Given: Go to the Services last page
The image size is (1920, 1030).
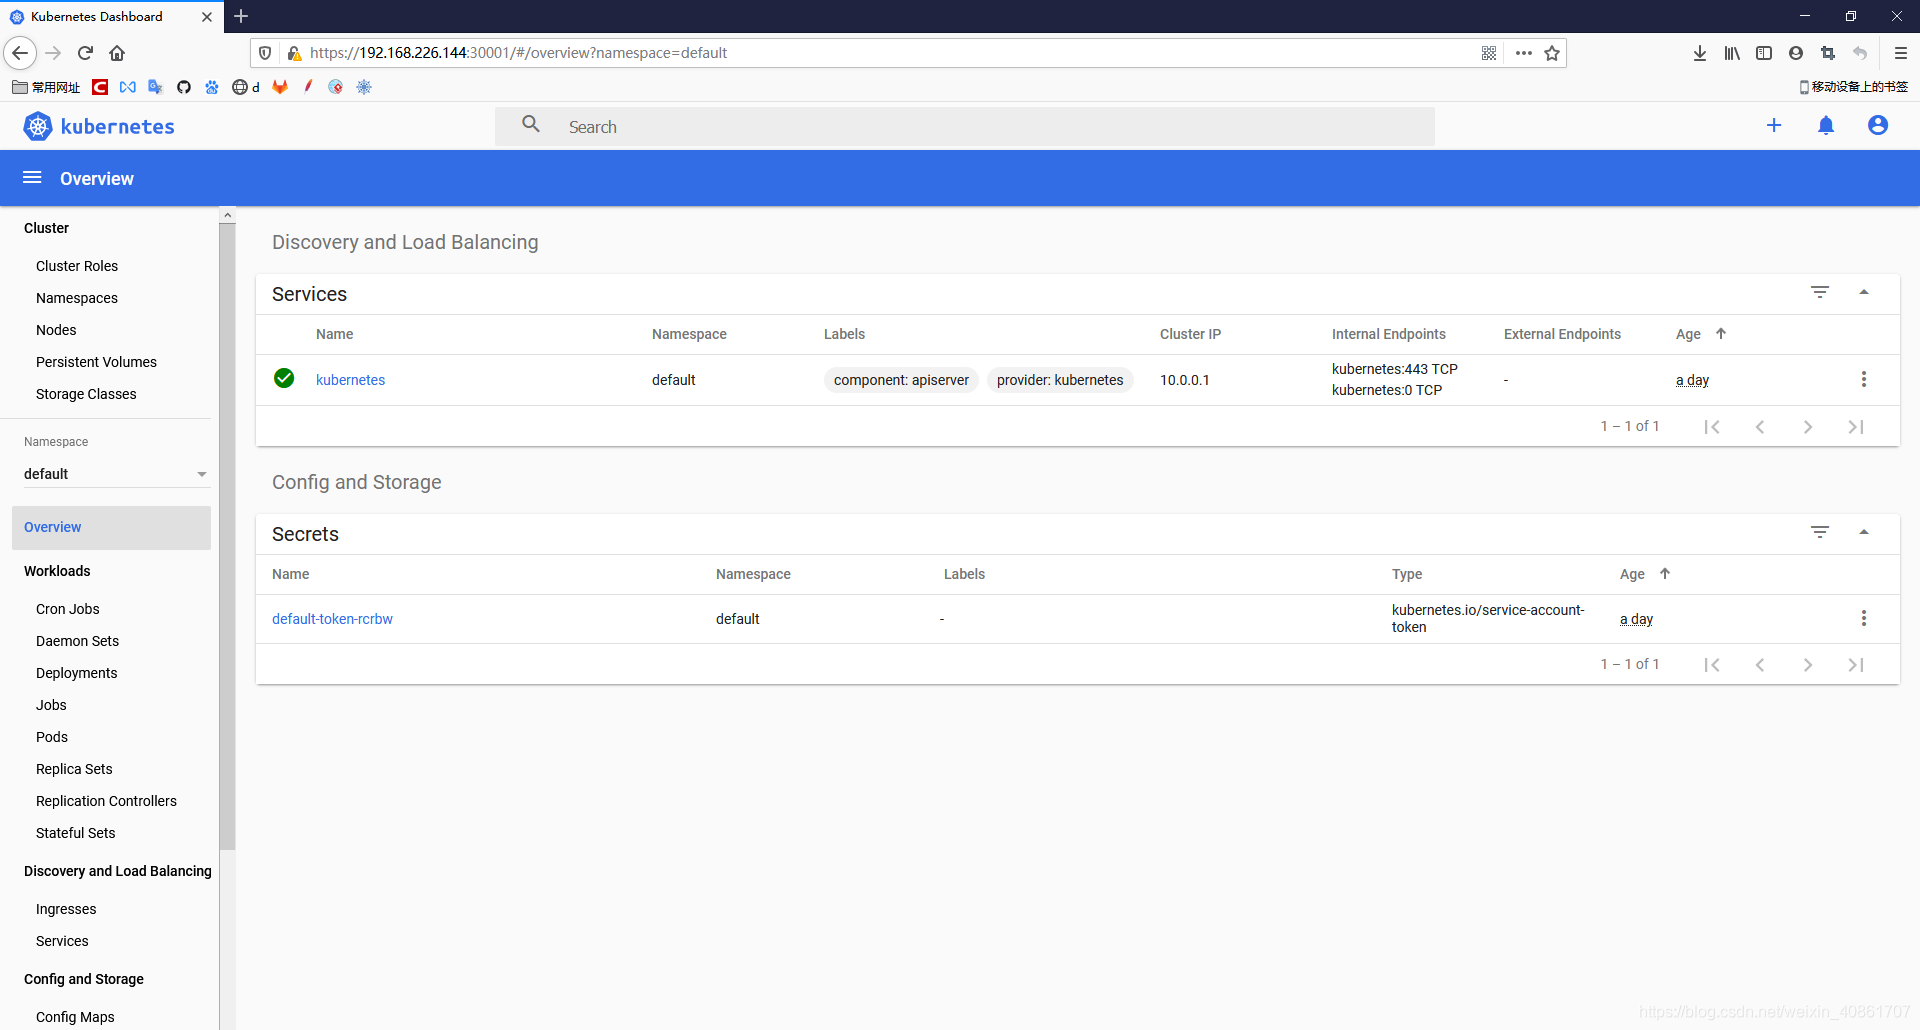Looking at the screenshot, I should [1856, 427].
